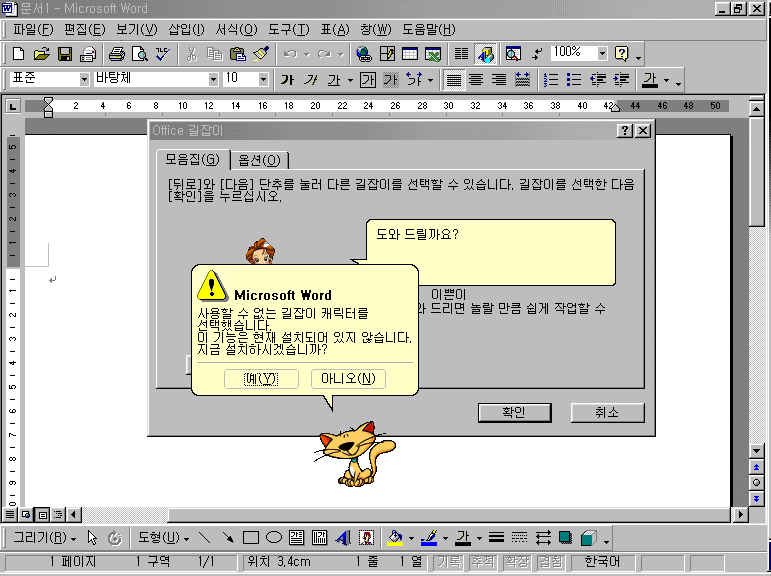Viewport: 771px width, 576px height.
Task: Create a new blank document
Action: (18, 54)
